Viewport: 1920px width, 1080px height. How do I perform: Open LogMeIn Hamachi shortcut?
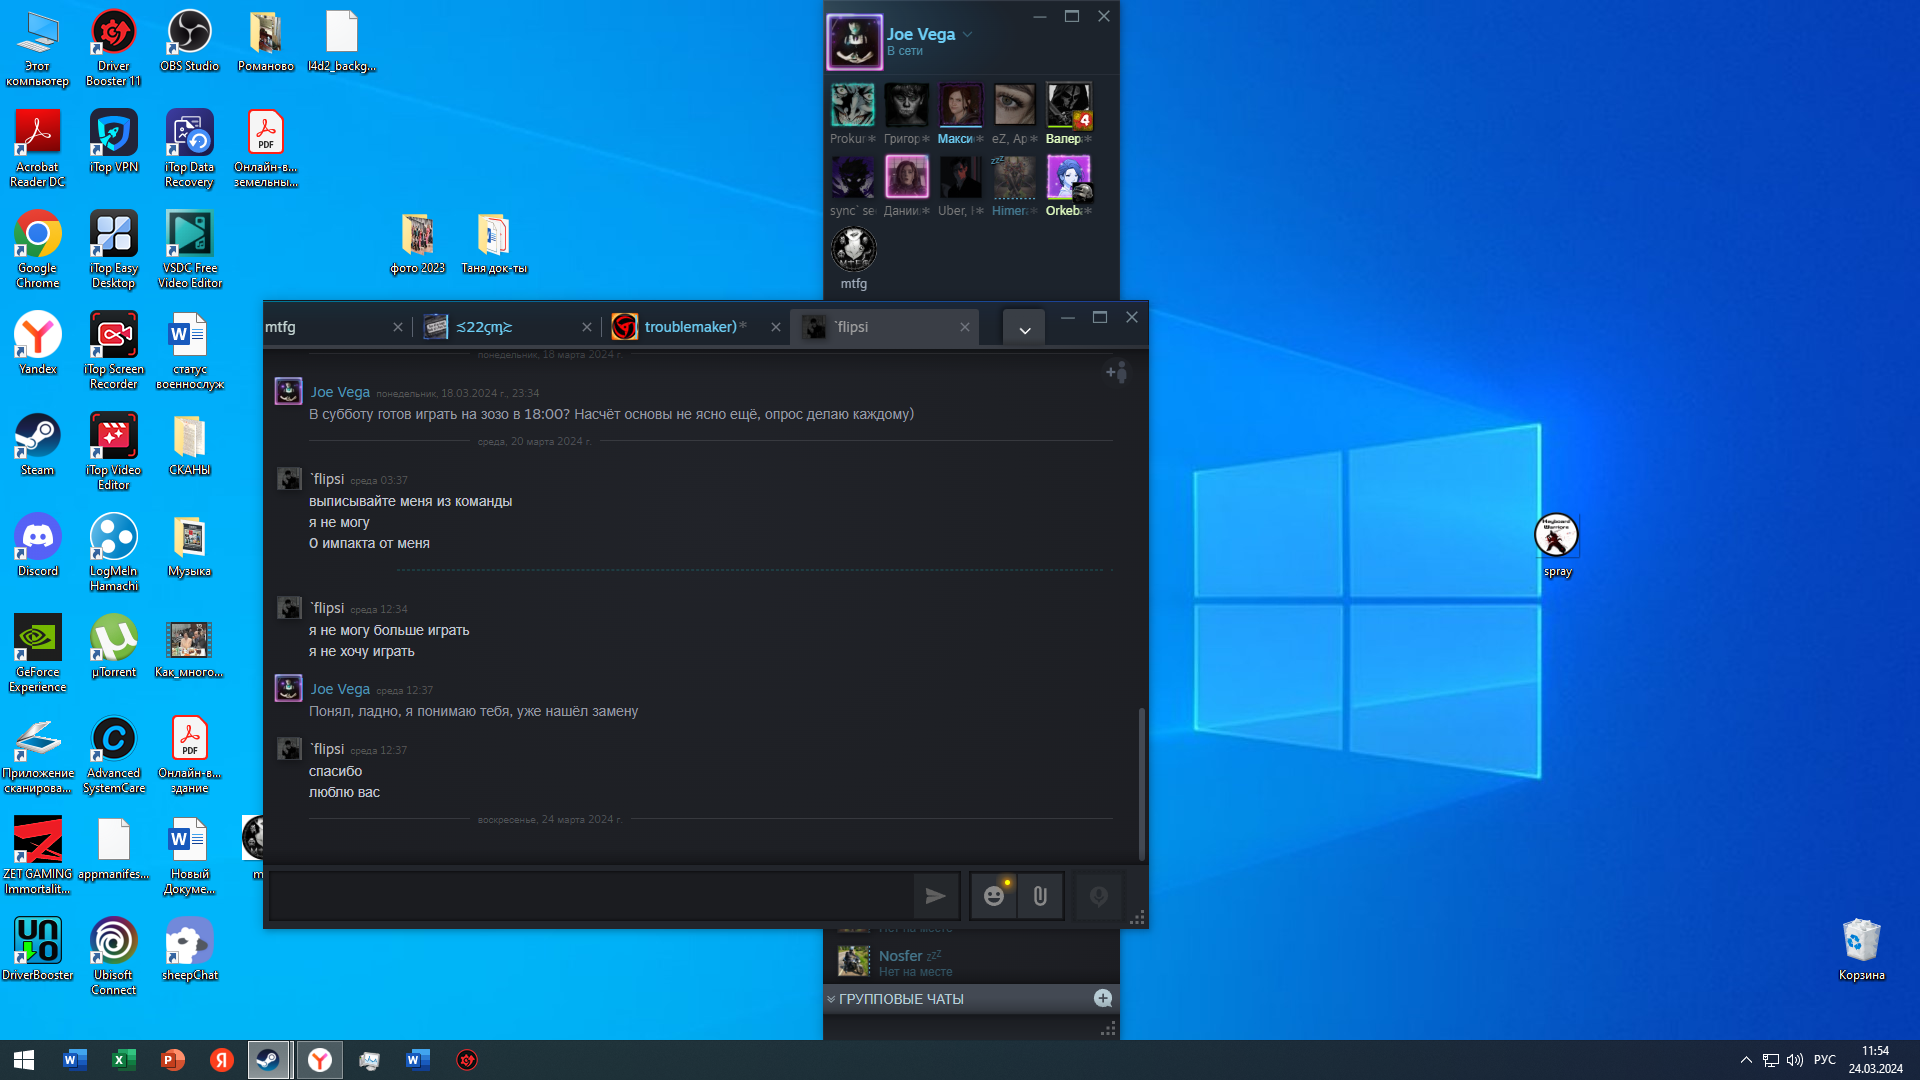pyautogui.click(x=114, y=553)
